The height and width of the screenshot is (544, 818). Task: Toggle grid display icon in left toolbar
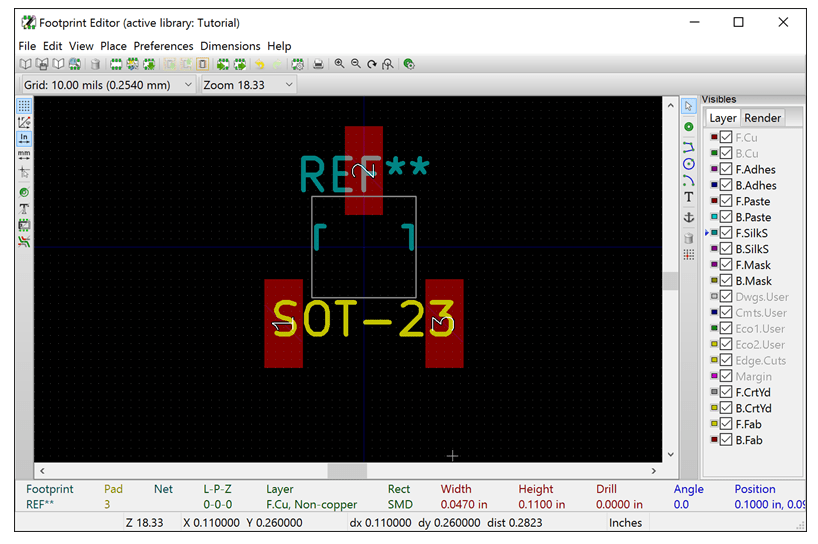tap(24, 106)
